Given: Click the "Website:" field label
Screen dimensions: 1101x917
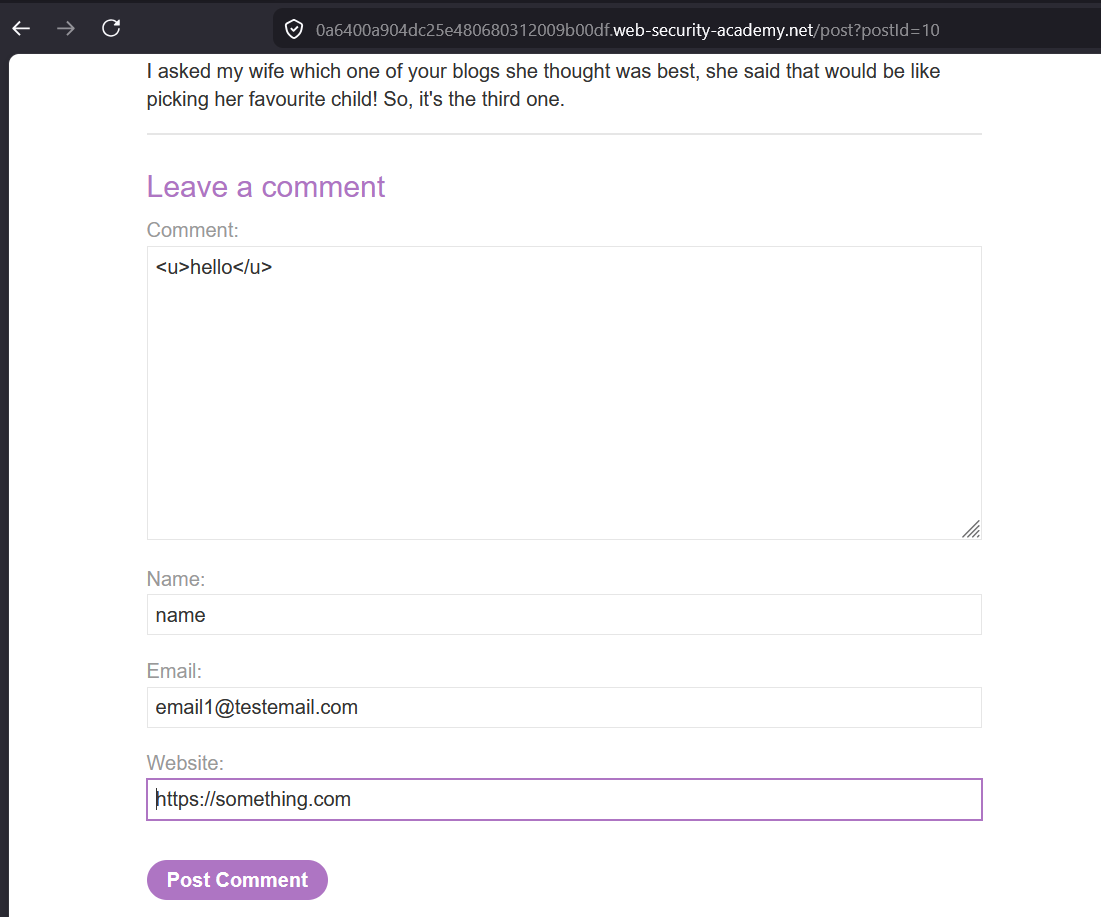Looking at the screenshot, I should [x=185, y=763].
